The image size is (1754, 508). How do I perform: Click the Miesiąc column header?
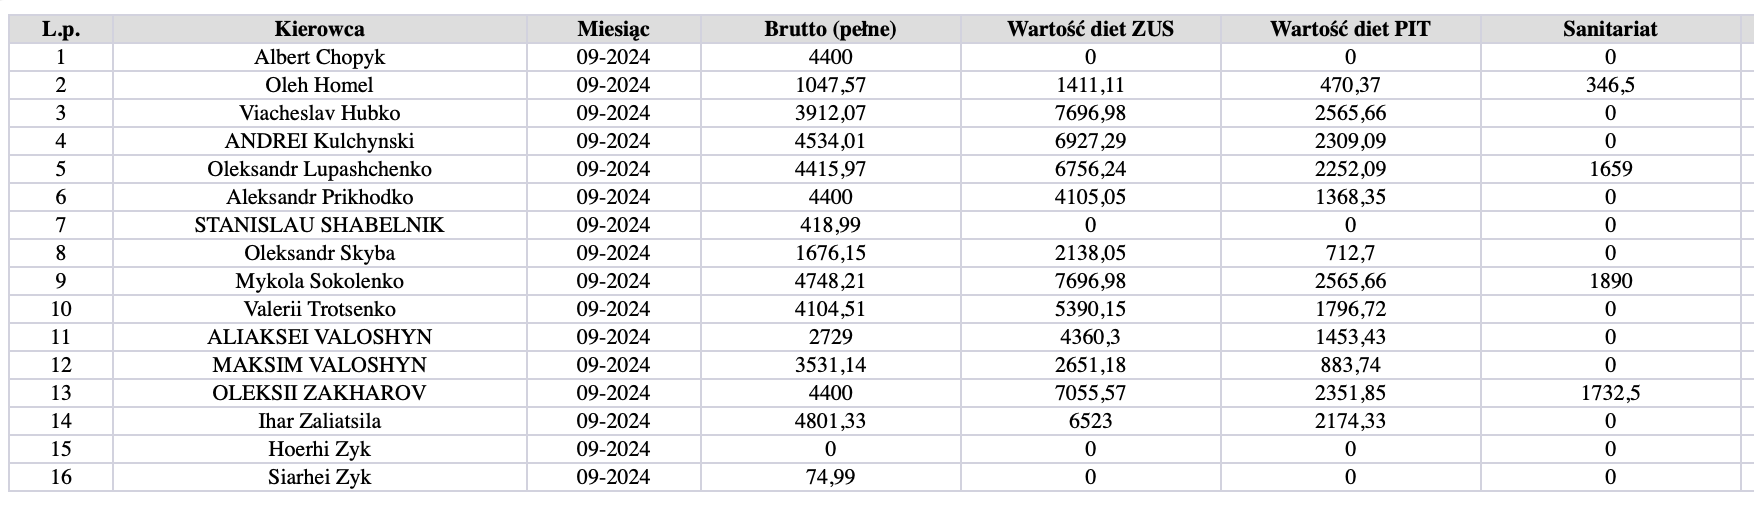[613, 29]
